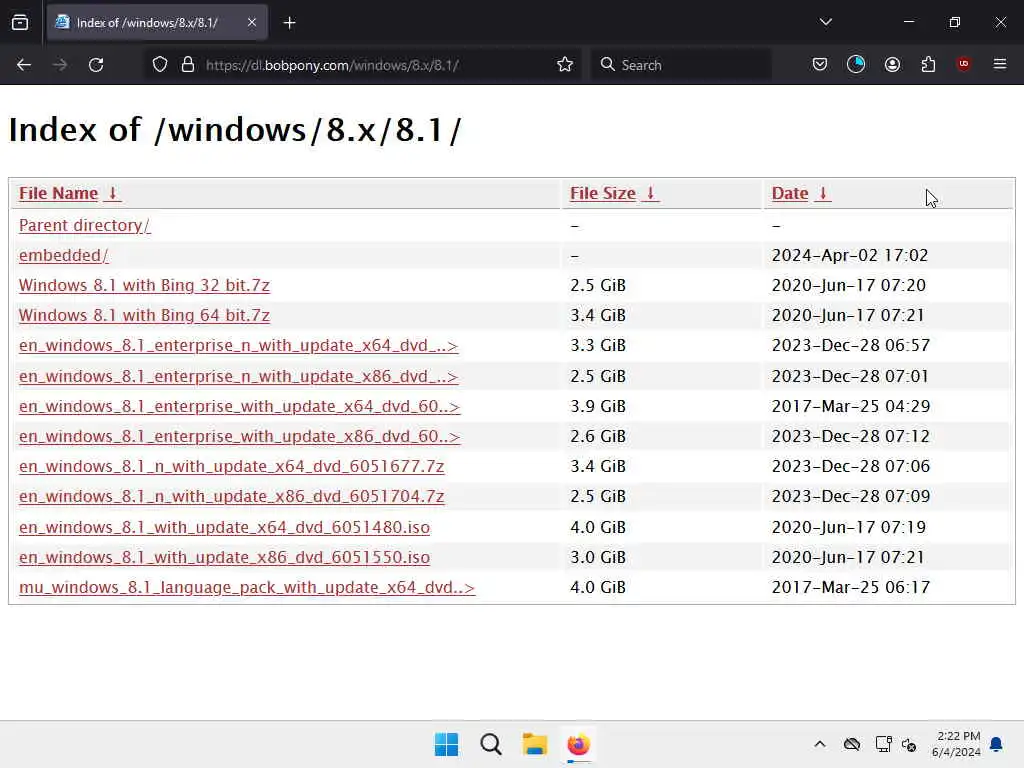This screenshot has width=1024, height=768.
Task: Download en_windows_8.1_enterprise_with_update_x64_dvd_60 file
Action: 240,406
